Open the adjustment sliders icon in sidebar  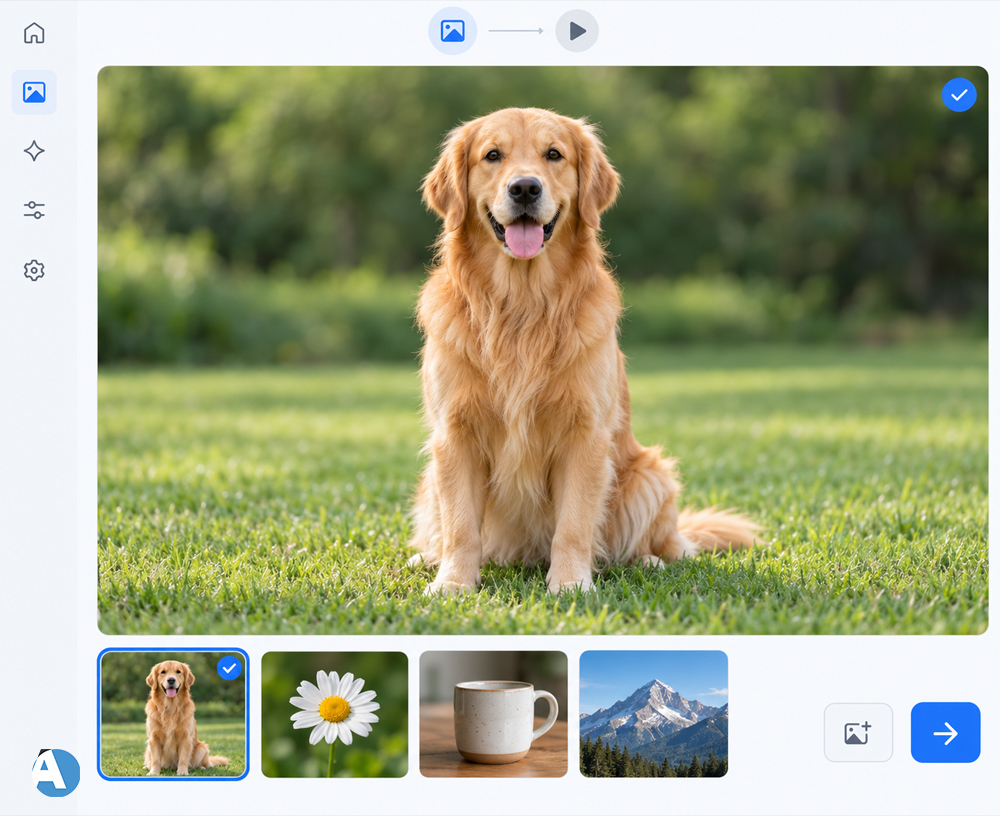click(34, 210)
